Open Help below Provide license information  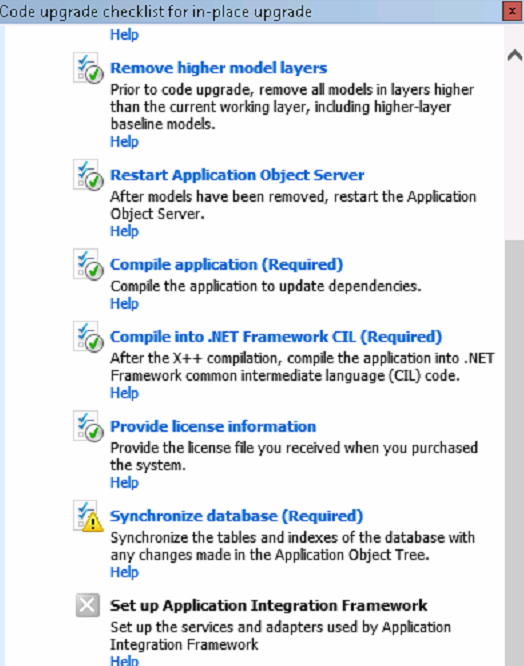pyautogui.click(x=124, y=483)
